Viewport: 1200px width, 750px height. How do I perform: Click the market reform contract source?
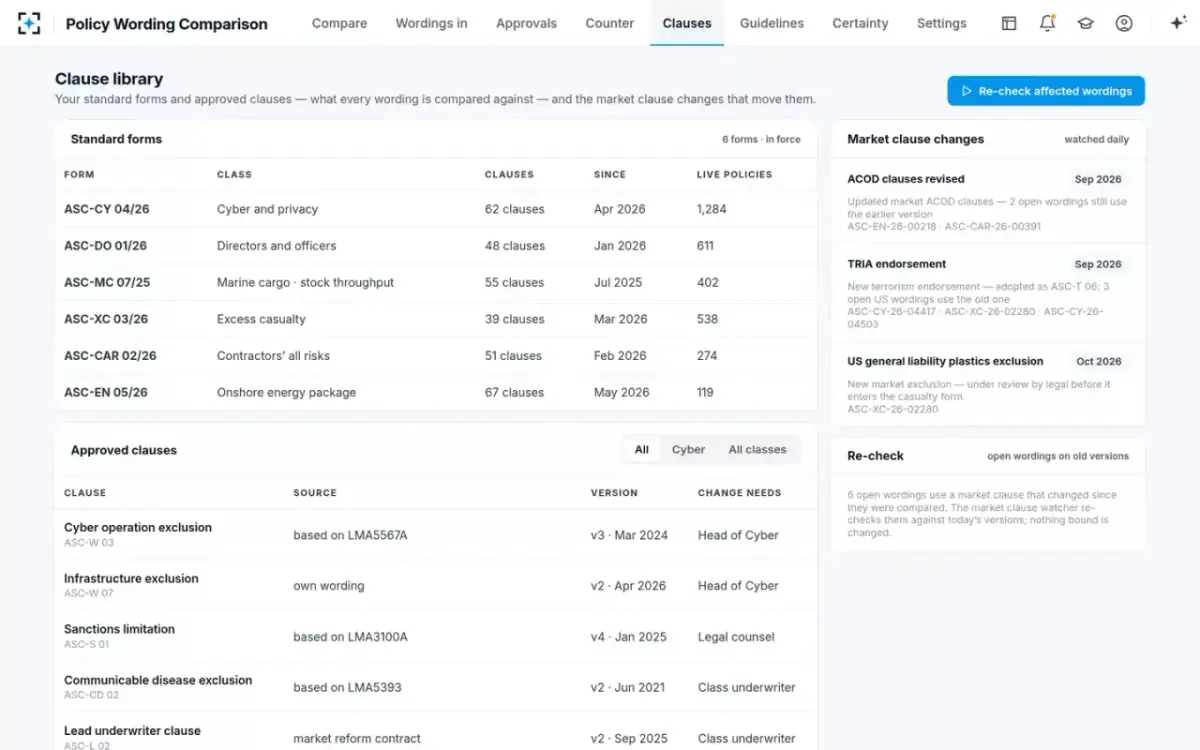[357, 739]
